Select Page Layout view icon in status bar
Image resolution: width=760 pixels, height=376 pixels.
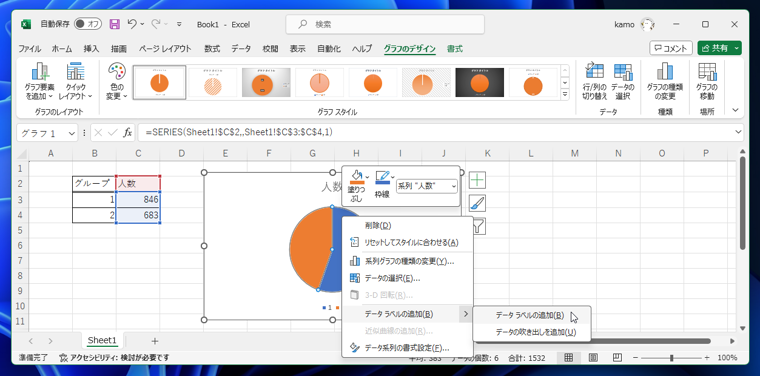click(593, 358)
